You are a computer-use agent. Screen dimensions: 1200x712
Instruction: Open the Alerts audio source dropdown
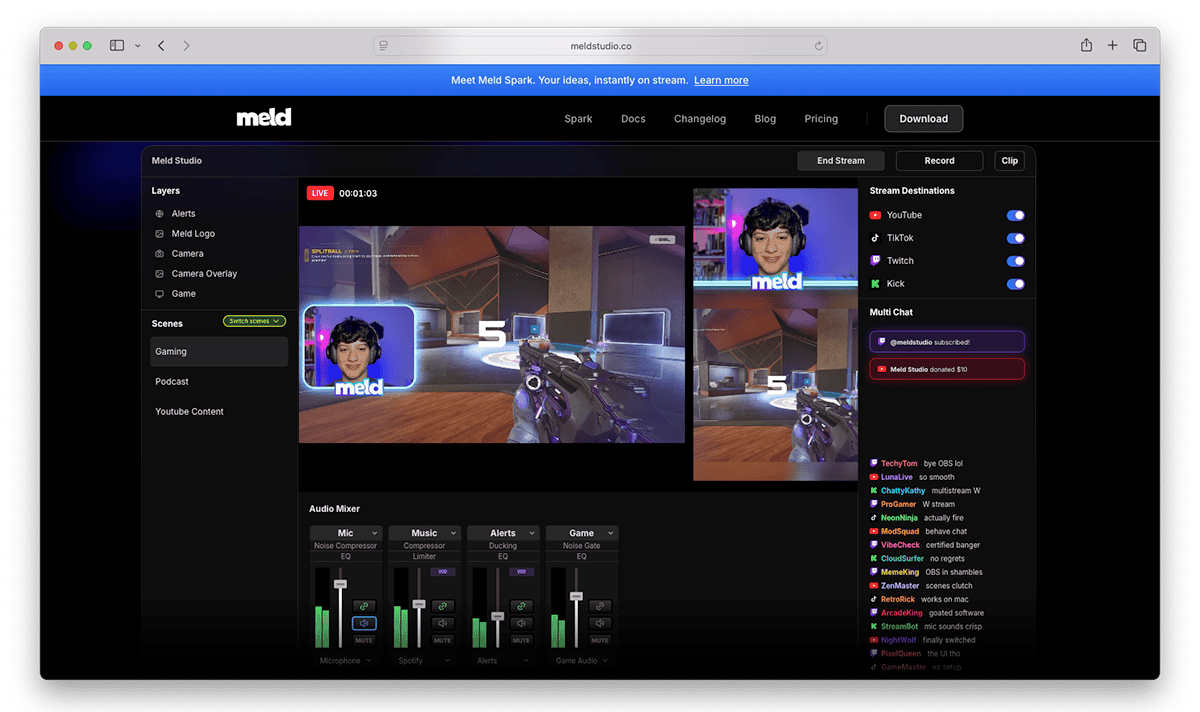point(503,661)
